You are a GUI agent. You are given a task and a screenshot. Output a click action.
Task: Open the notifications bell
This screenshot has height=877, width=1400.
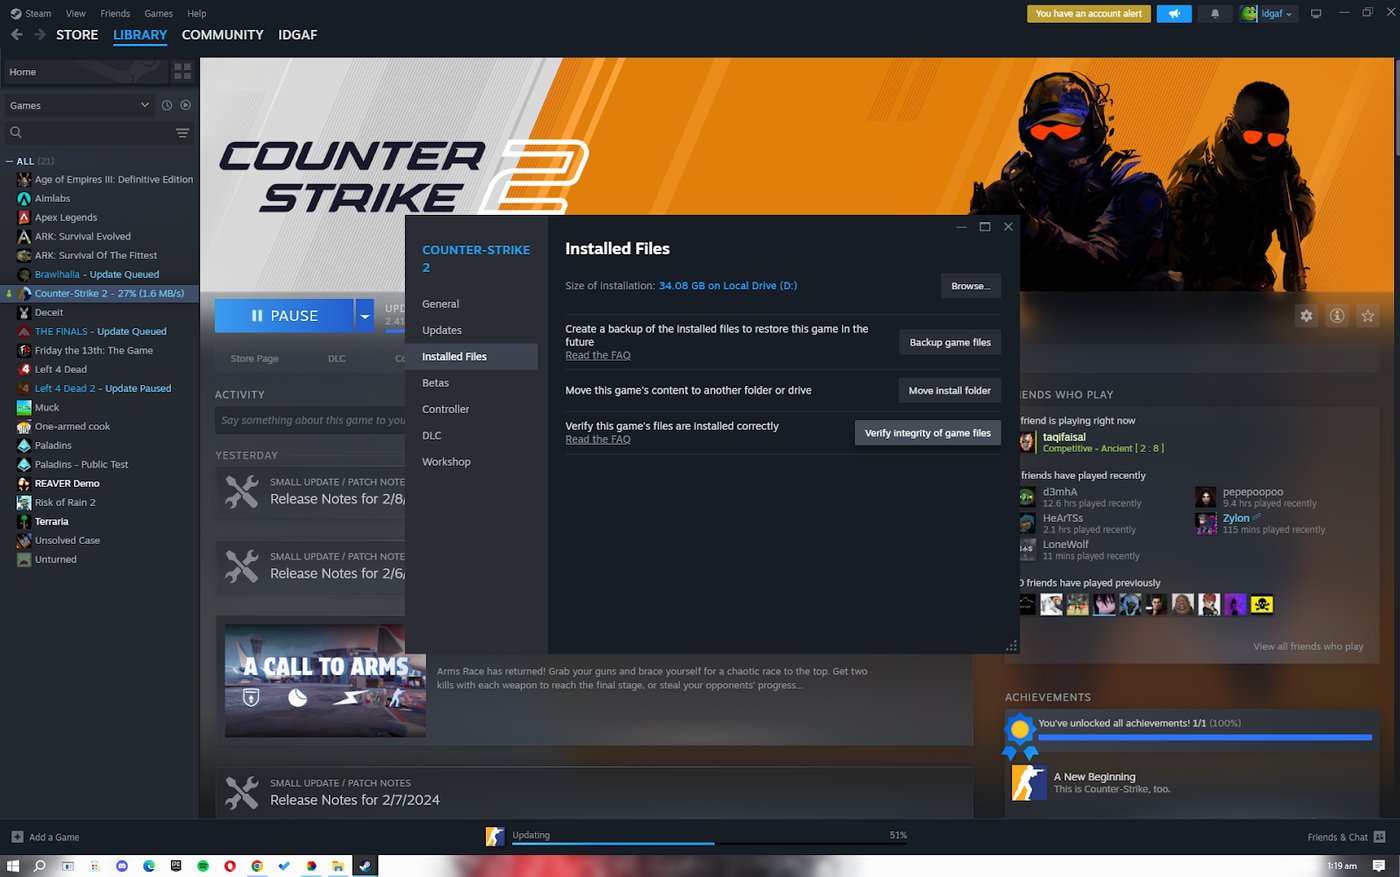click(1215, 14)
